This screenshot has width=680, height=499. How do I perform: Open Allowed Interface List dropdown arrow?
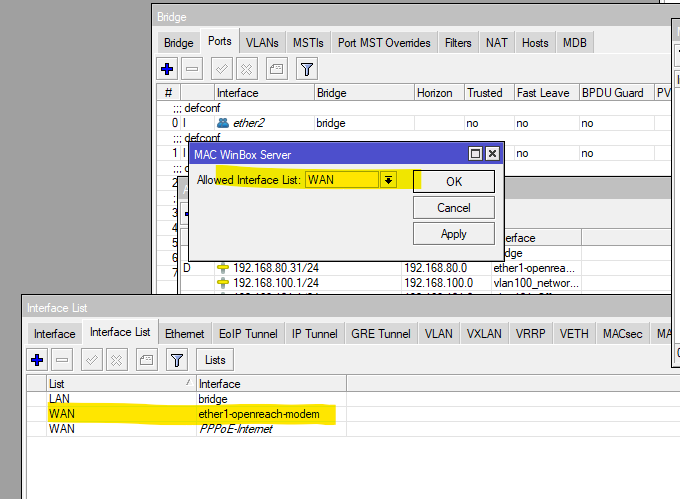(388, 180)
